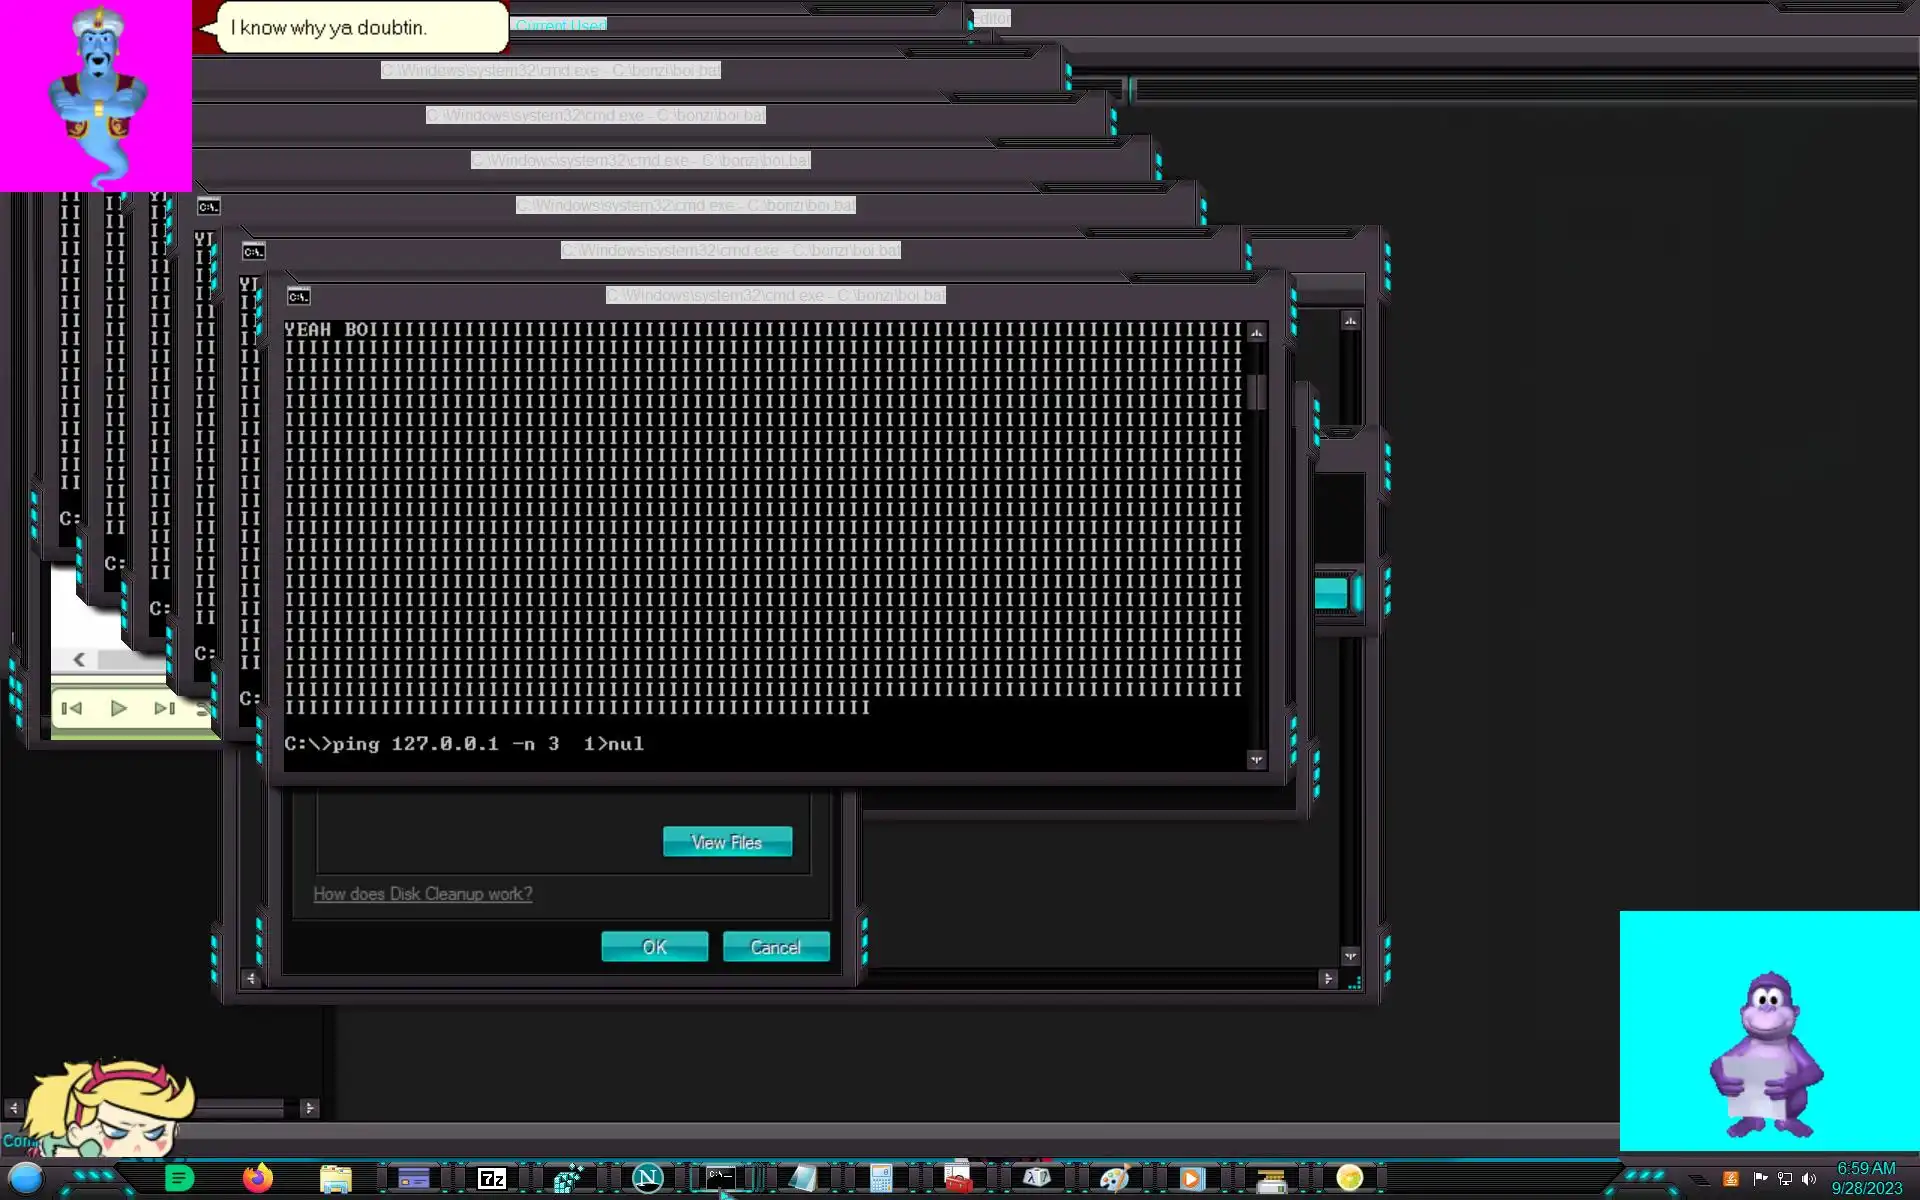Click the next track media button
1920x1200 pixels.
[x=164, y=708]
